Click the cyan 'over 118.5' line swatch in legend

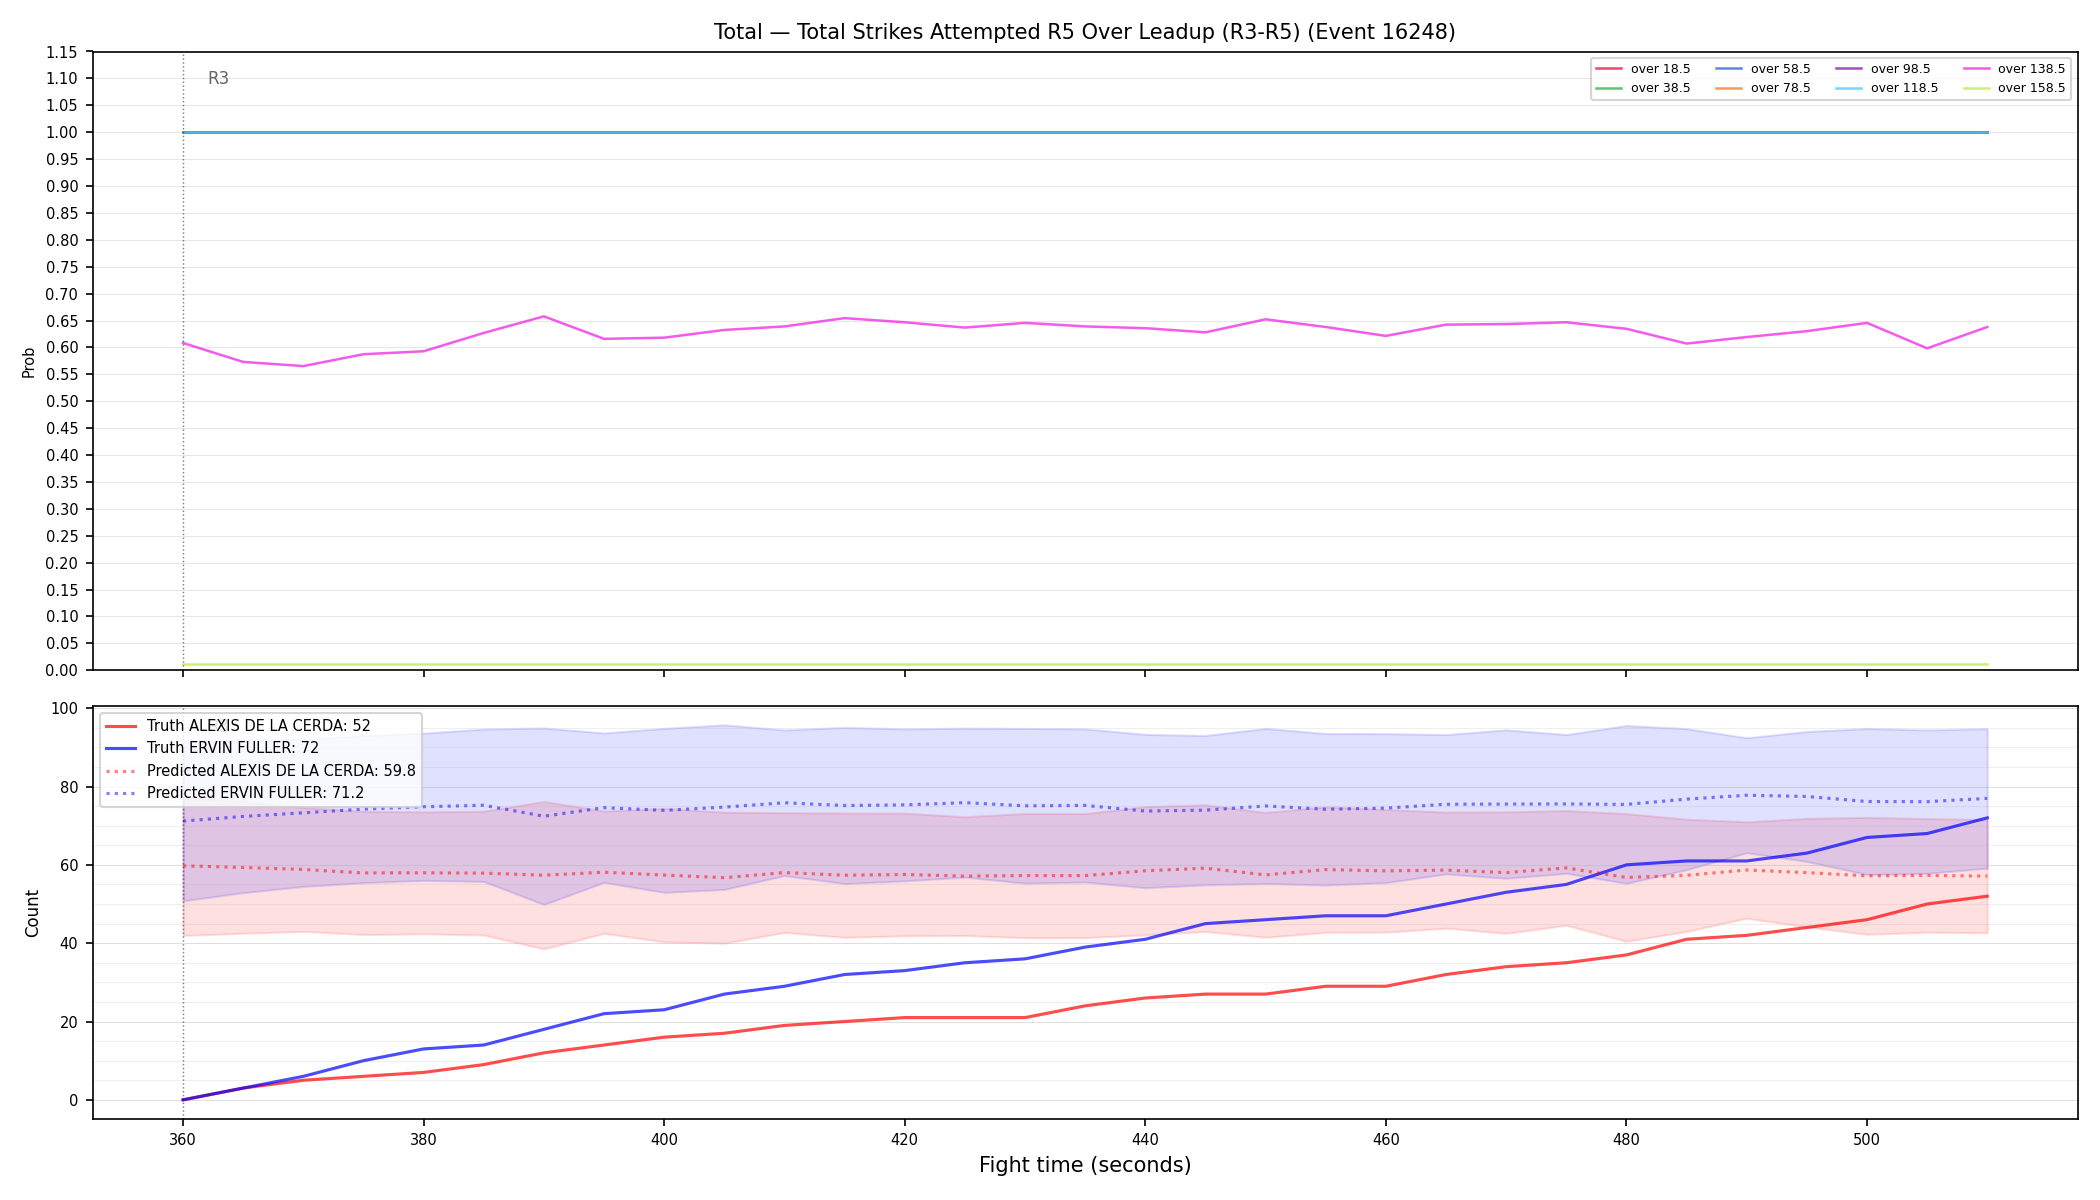coord(1849,88)
